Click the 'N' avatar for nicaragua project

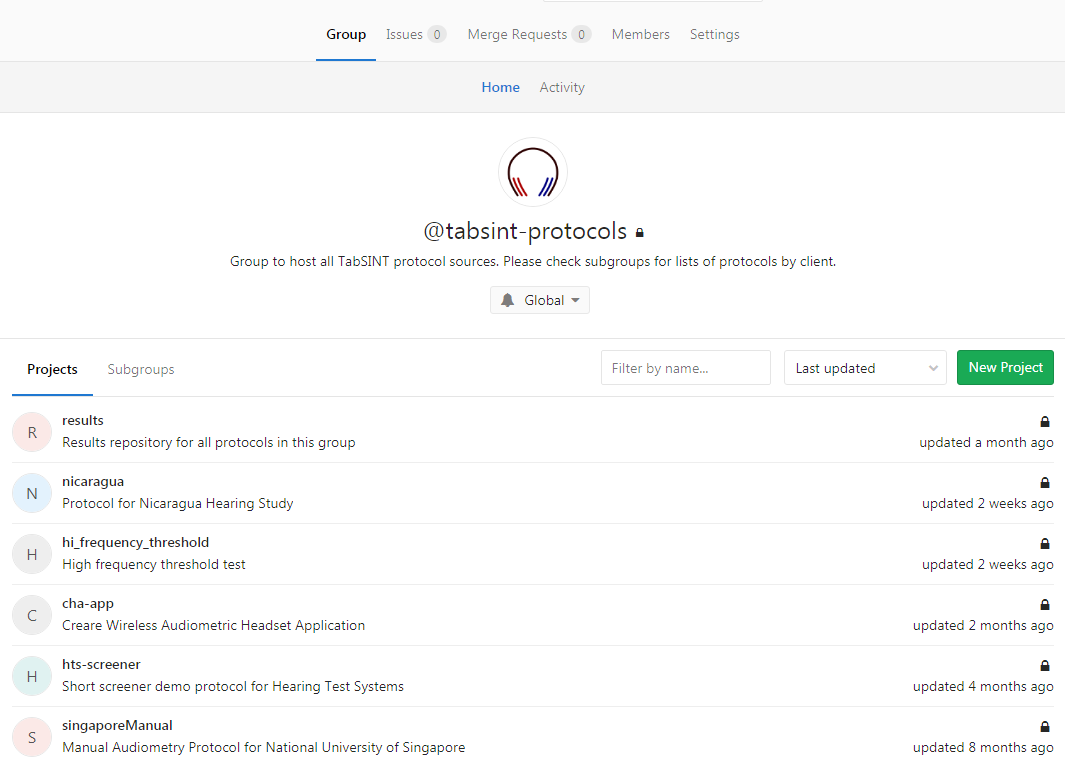pyautogui.click(x=32, y=493)
